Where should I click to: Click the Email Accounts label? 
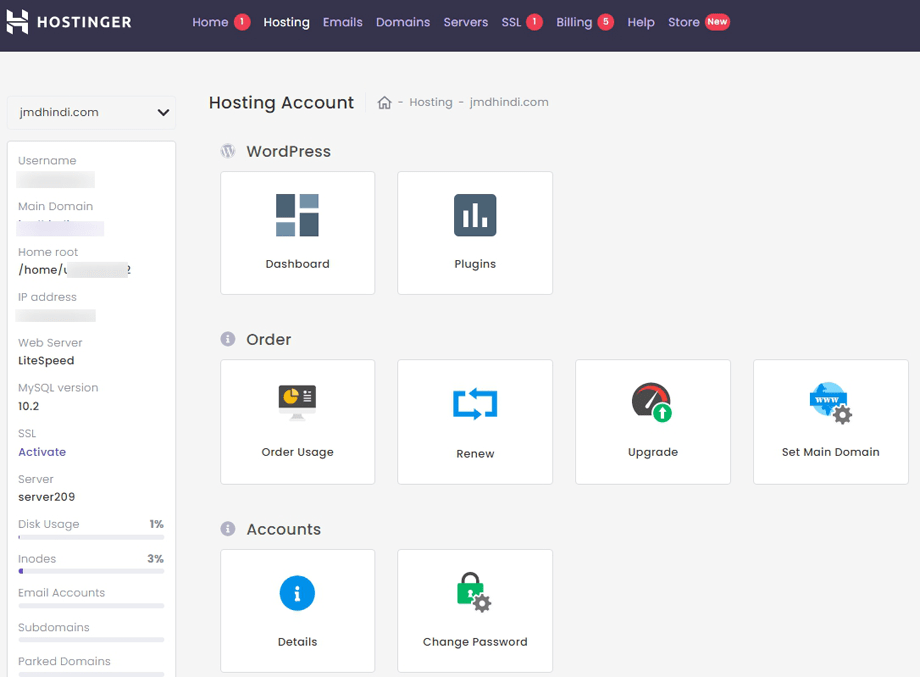(62, 593)
